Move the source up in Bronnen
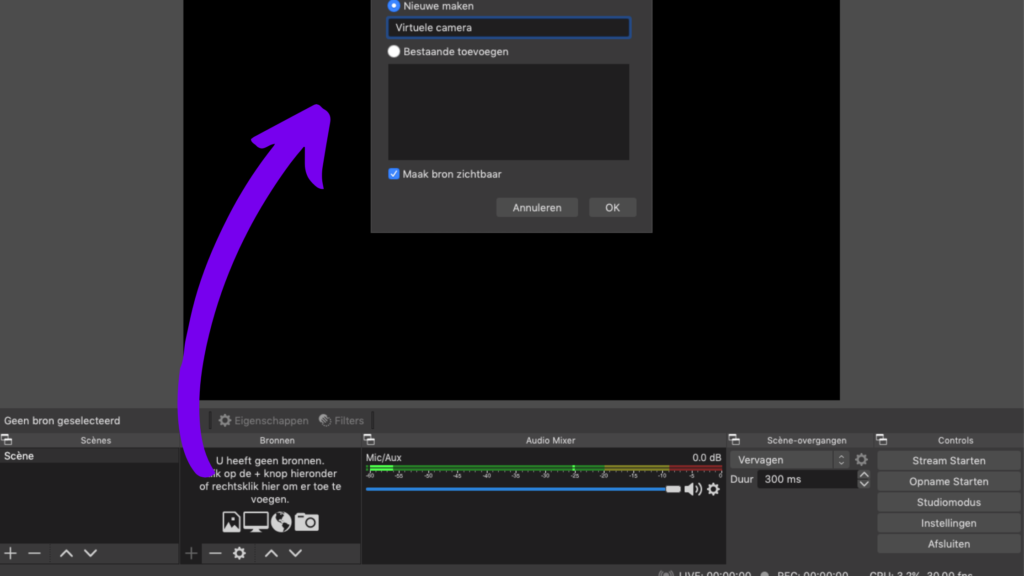Screen dimensions: 1024x576 [x=271, y=553]
